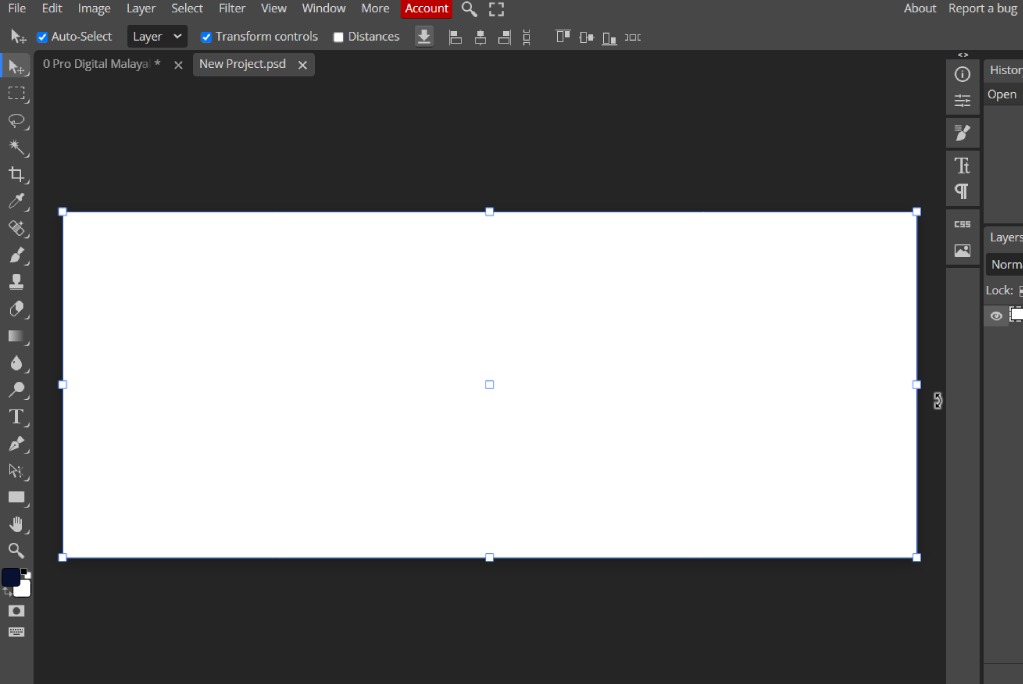Screen dimensions: 1023x684
Task: Open the Image menu
Action: point(94,8)
